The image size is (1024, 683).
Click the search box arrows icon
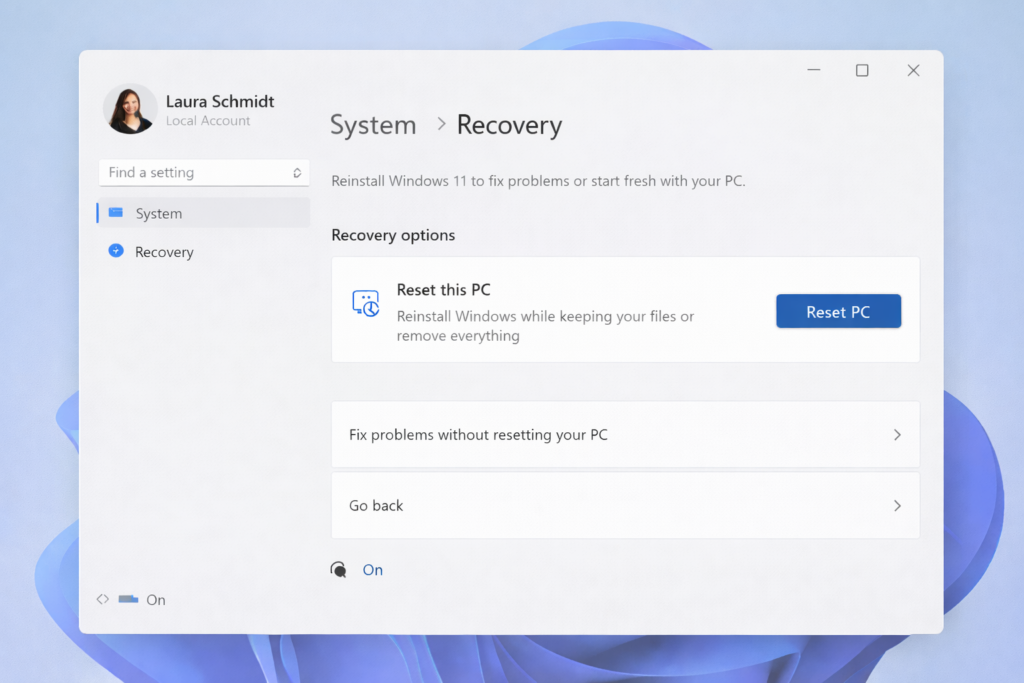[297, 173]
